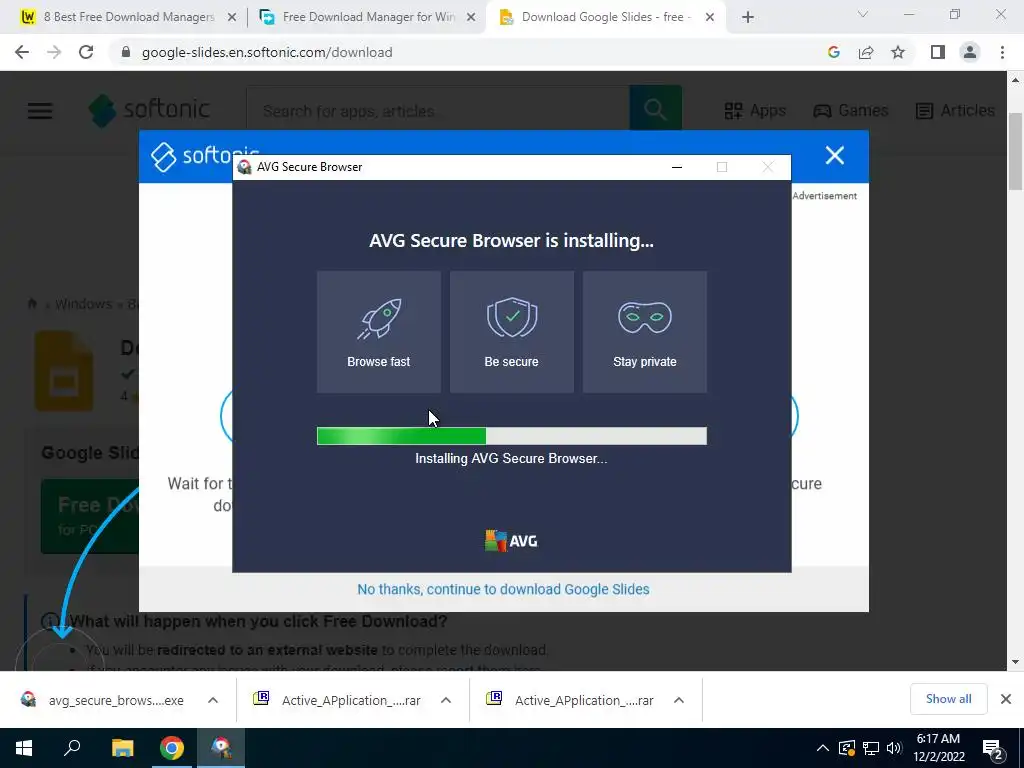Viewport: 1024px width, 768px height.
Task: Bookmark this page with the star
Action: pyautogui.click(x=898, y=52)
